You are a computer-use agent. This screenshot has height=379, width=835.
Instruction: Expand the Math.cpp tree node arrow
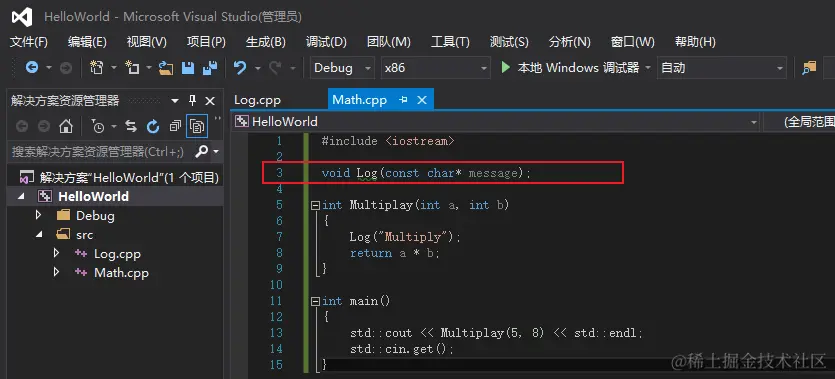click(x=56, y=273)
